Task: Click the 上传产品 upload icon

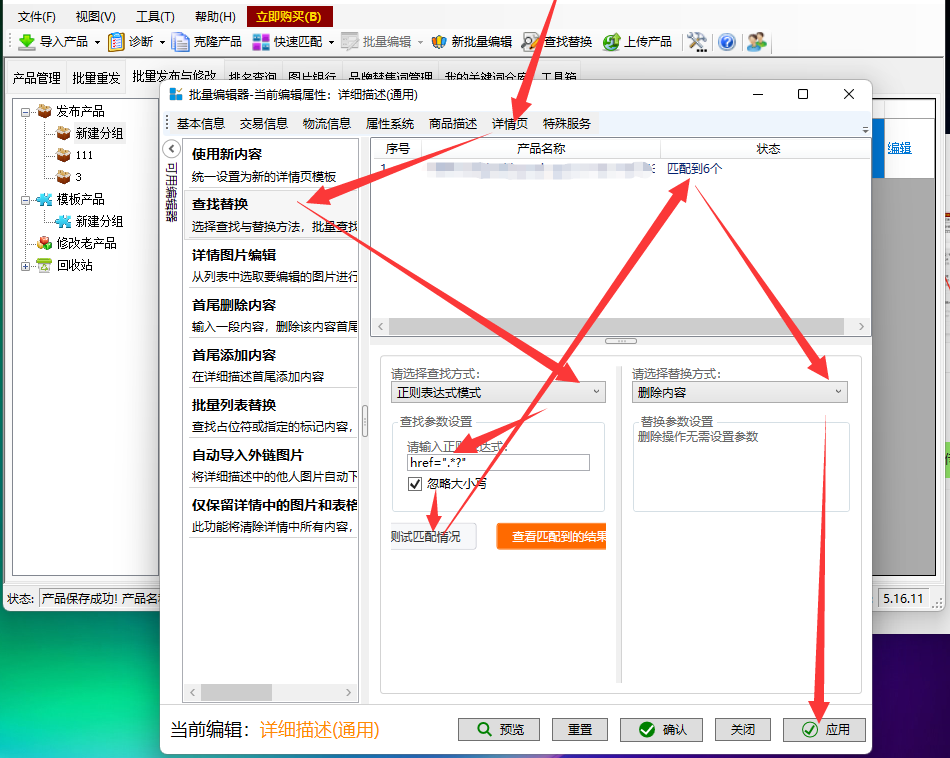Action: pyautogui.click(x=611, y=42)
